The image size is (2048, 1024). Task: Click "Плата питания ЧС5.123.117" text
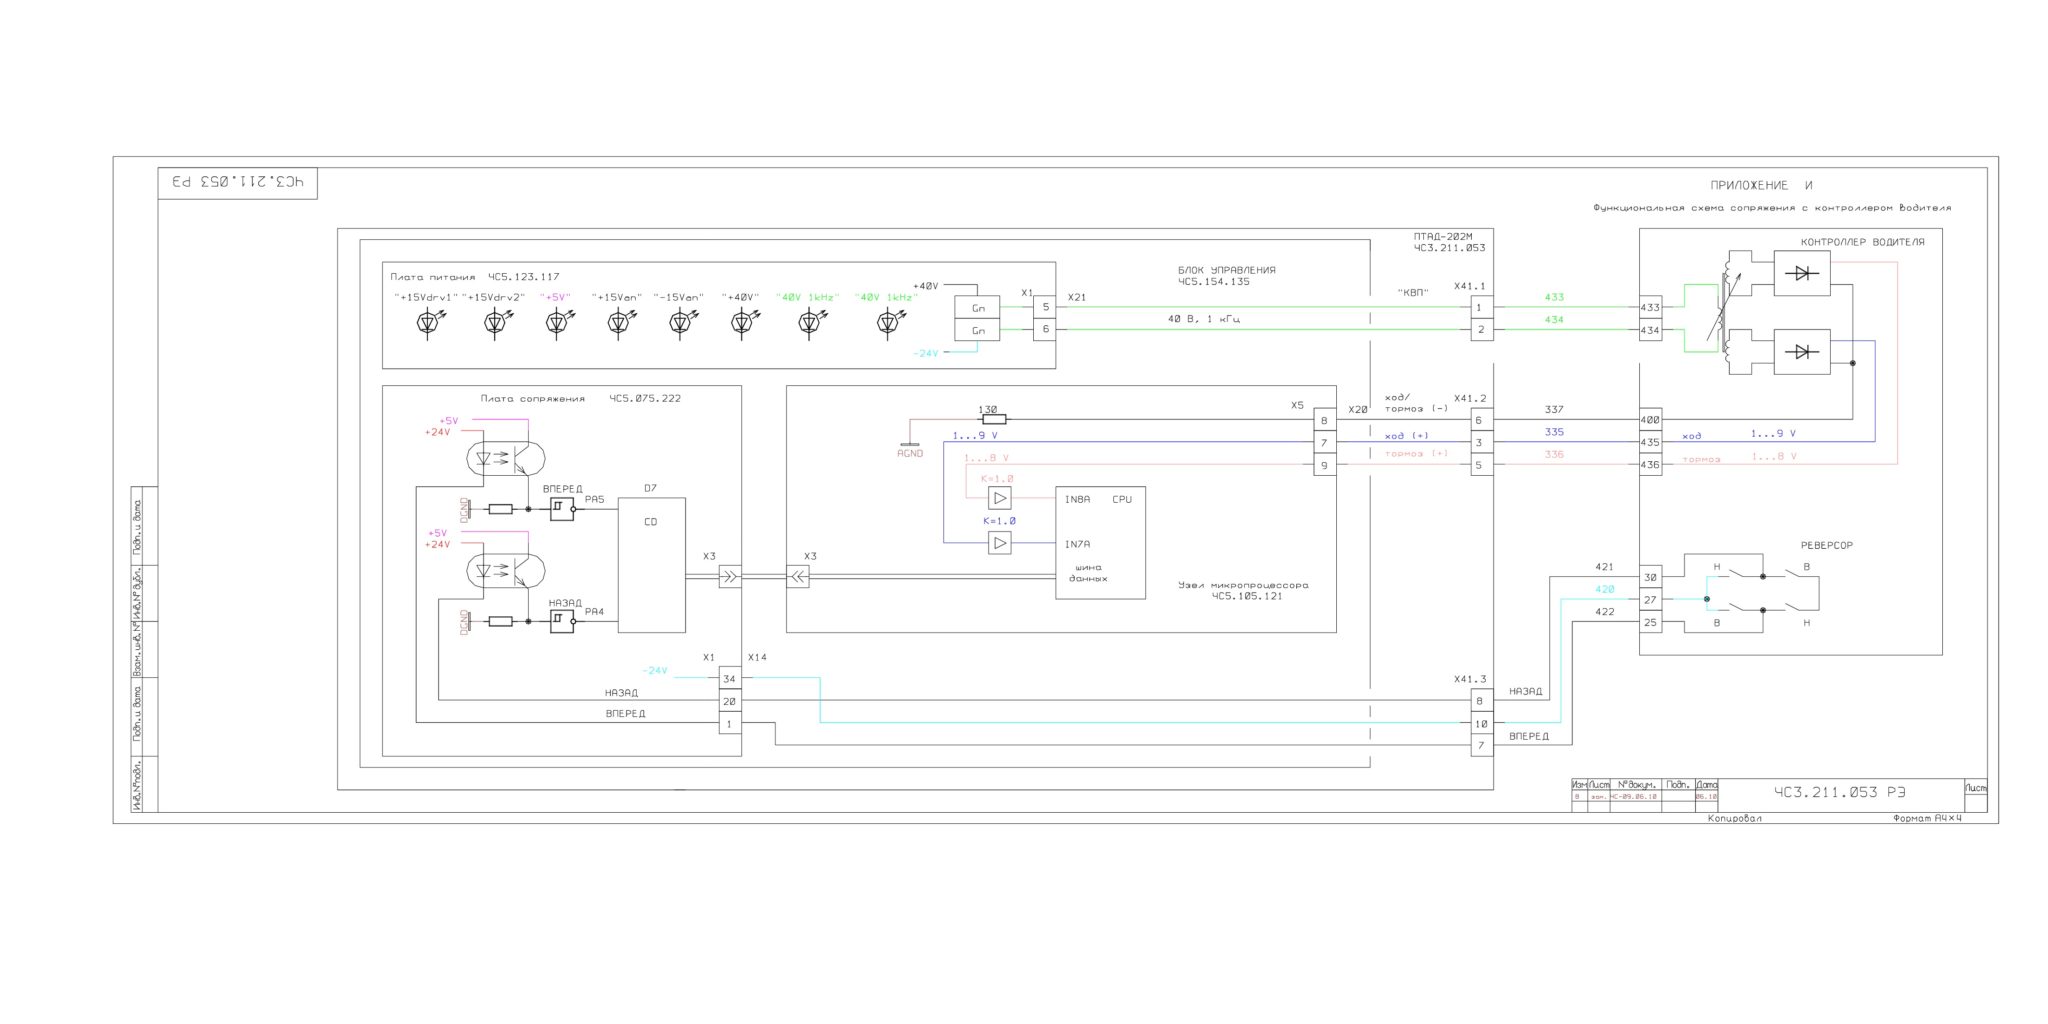[x=475, y=277]
